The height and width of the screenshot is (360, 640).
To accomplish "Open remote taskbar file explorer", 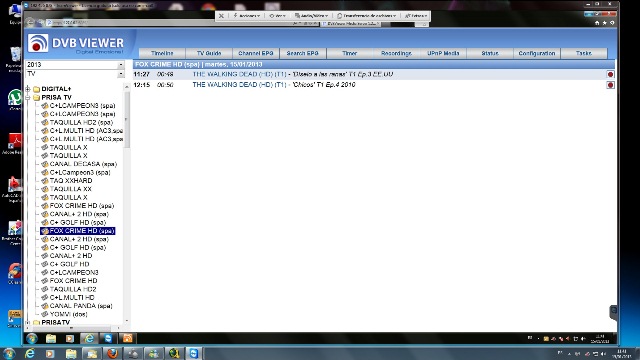I will (x=51, y=338).
